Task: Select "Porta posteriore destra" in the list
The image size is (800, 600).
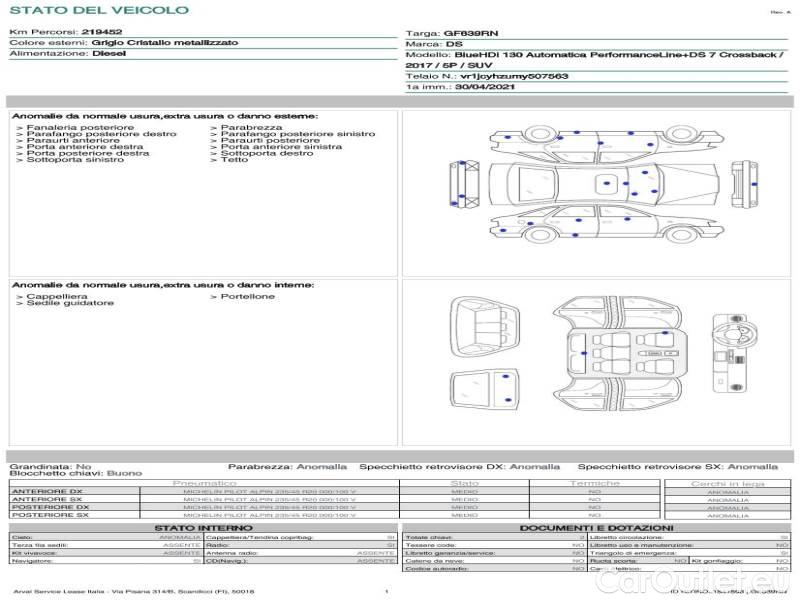Action: [x=88, y=153]
